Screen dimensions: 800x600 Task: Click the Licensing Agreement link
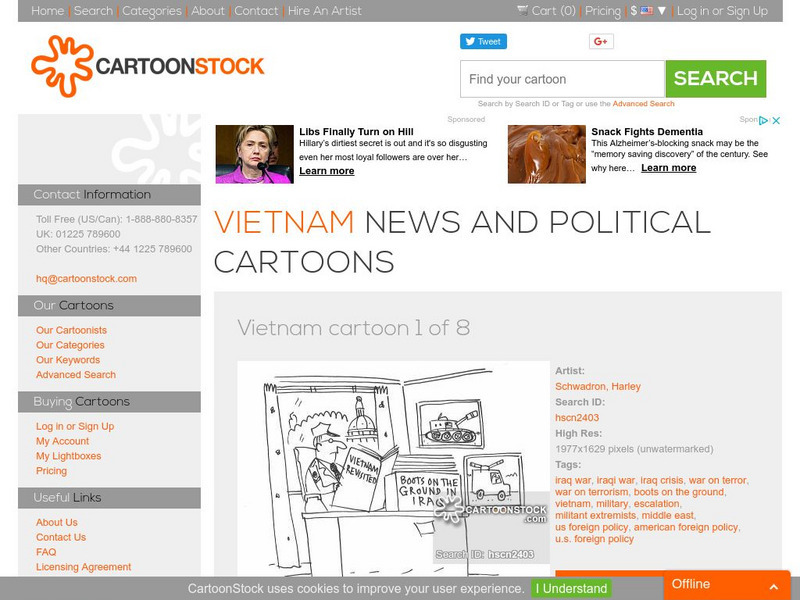tap(83, 567)
